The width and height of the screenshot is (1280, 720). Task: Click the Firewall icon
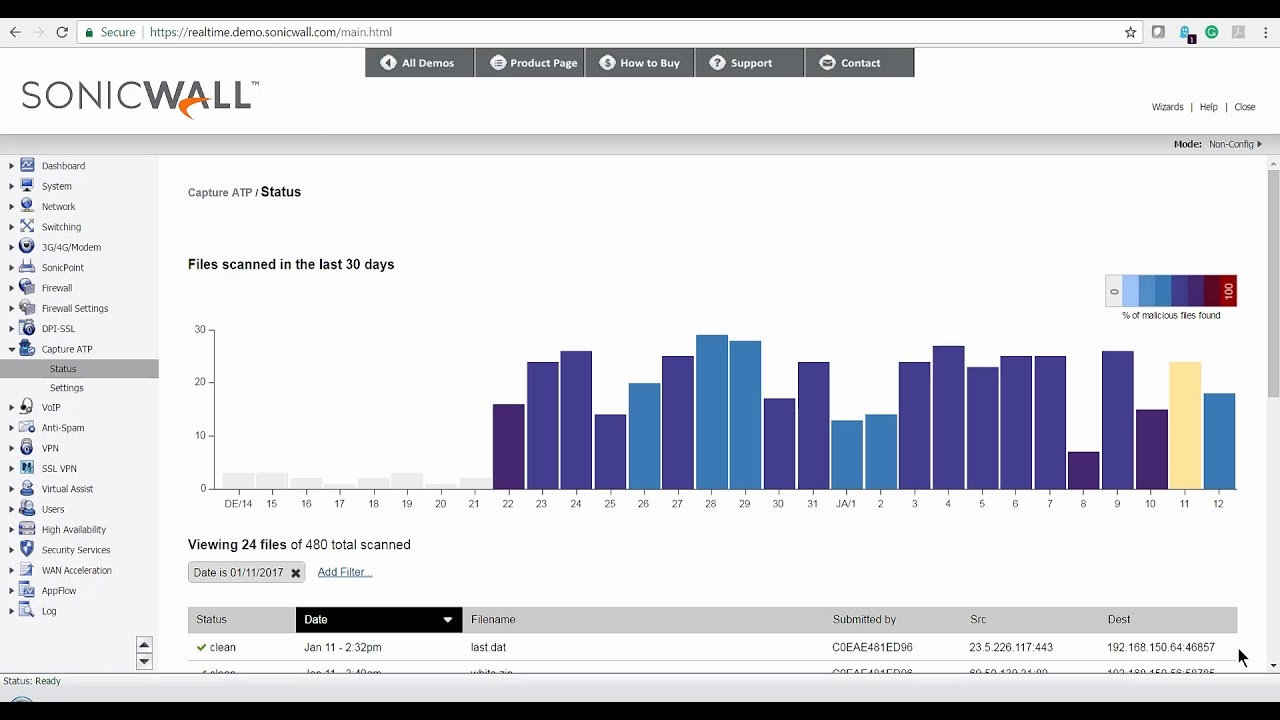pos(27,287)
